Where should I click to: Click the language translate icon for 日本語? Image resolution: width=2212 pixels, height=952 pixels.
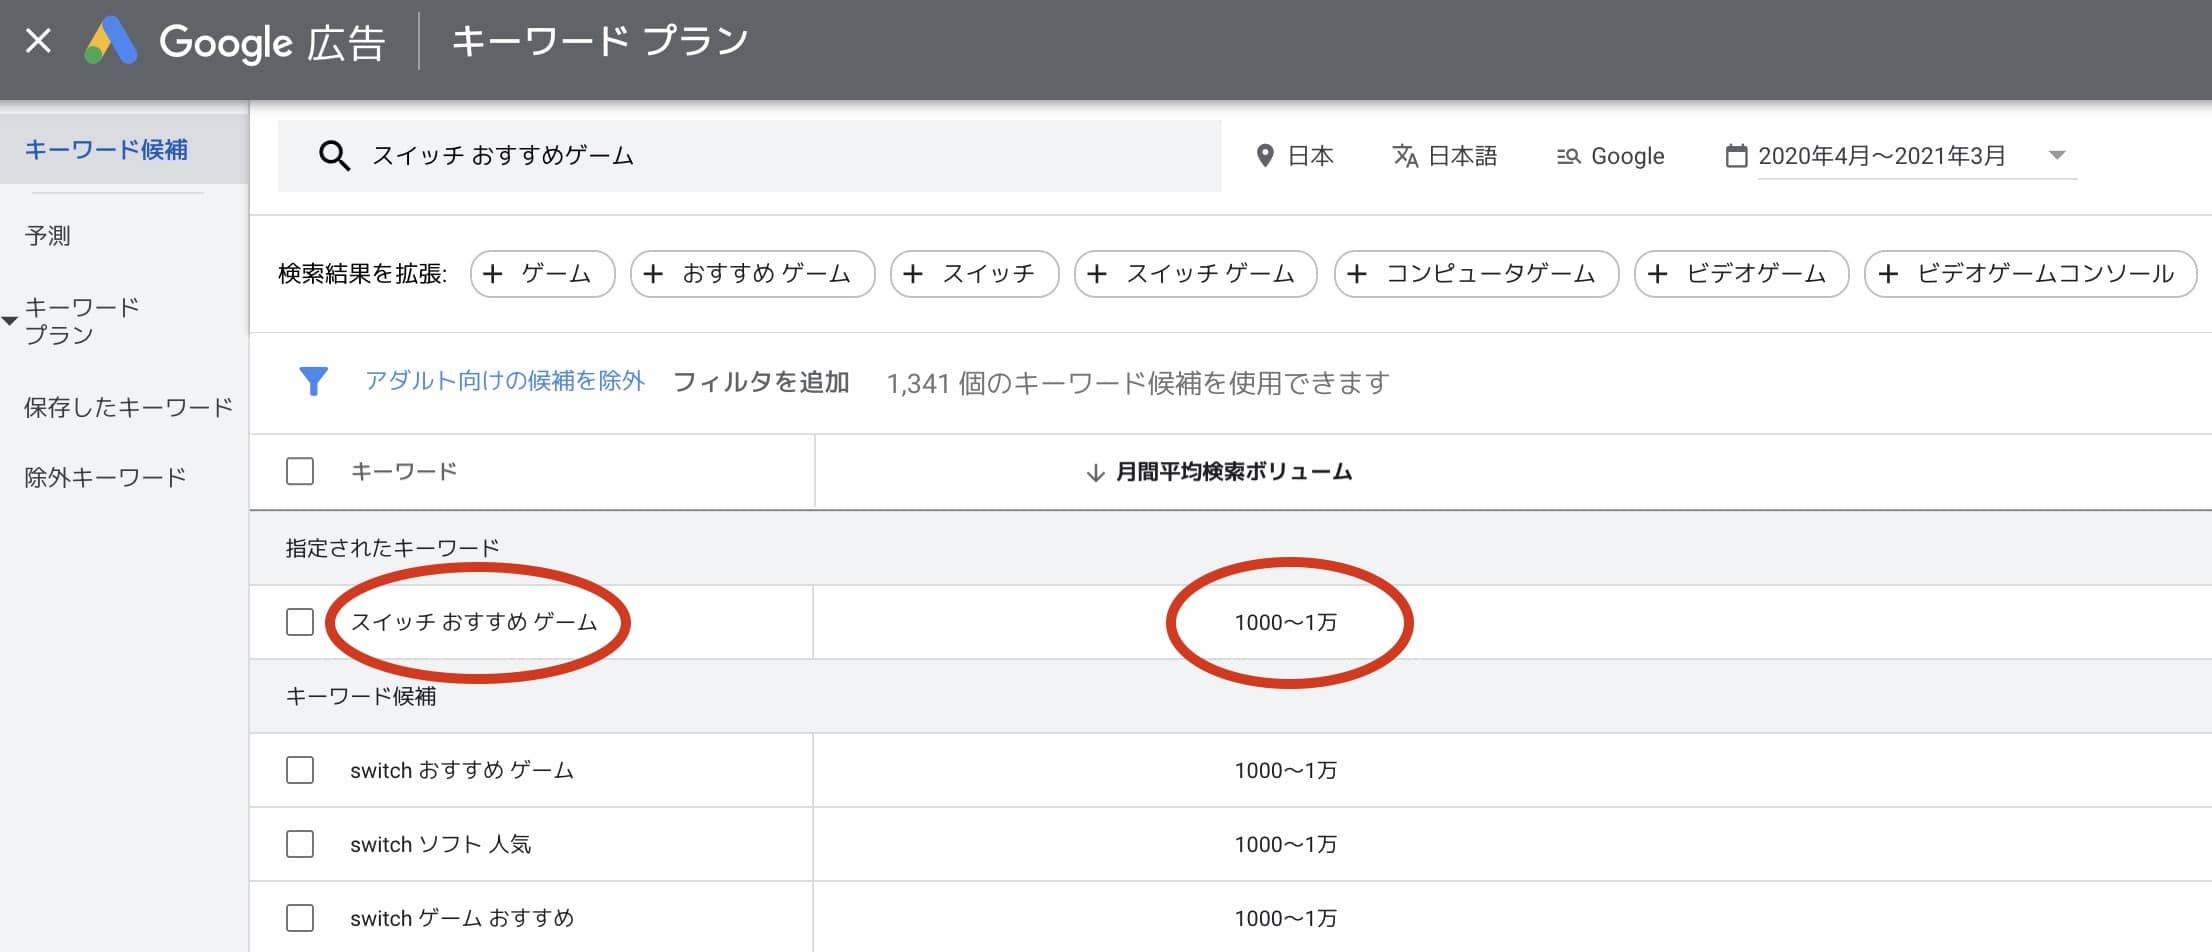[1405, 156]
